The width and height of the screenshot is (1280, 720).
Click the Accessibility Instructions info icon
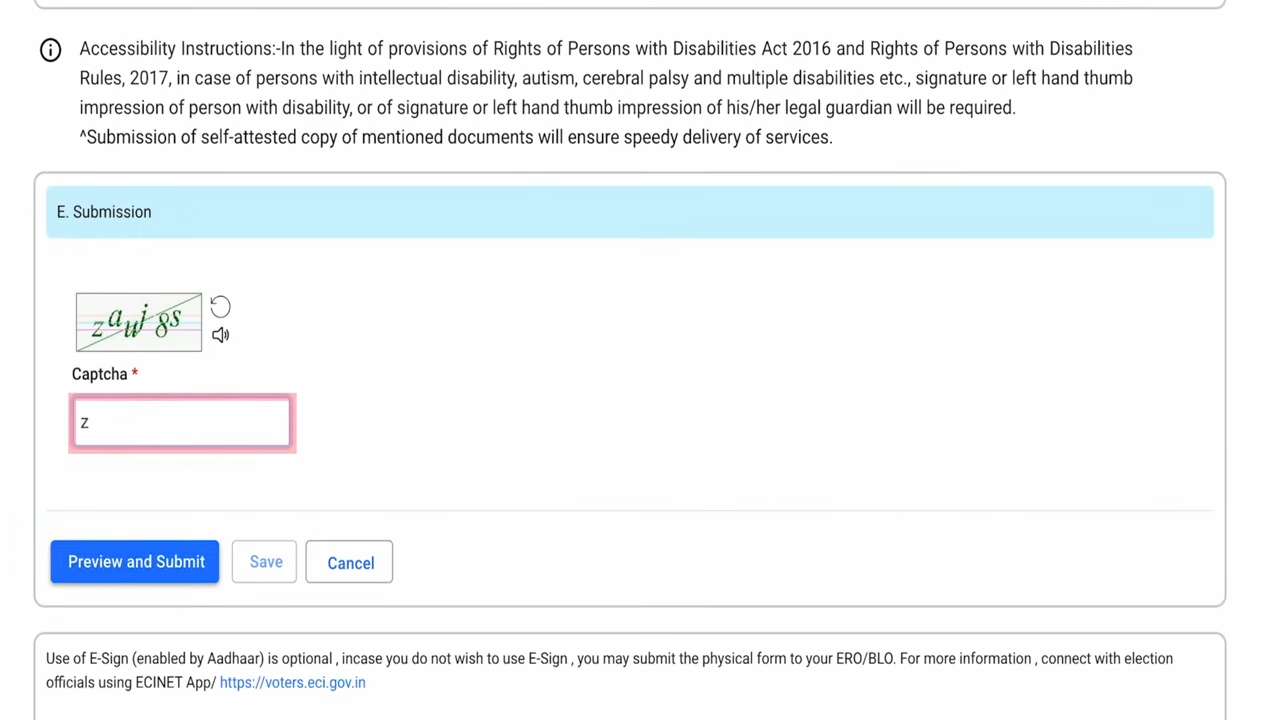(x=50, y=50)
